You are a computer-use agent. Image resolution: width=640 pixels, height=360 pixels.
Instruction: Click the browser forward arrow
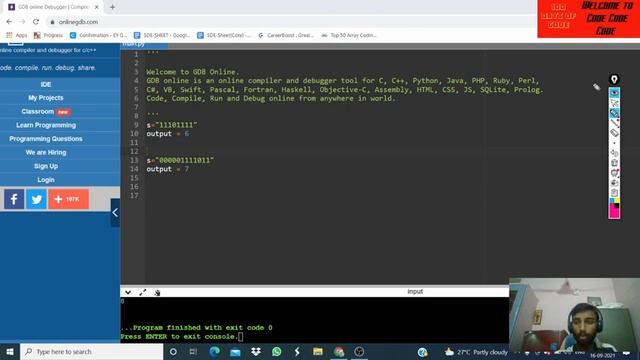tap(22, 22)
